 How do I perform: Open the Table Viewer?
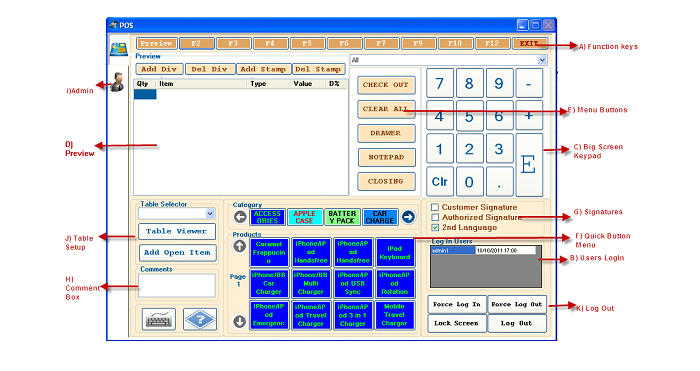(x=177, y=231)
